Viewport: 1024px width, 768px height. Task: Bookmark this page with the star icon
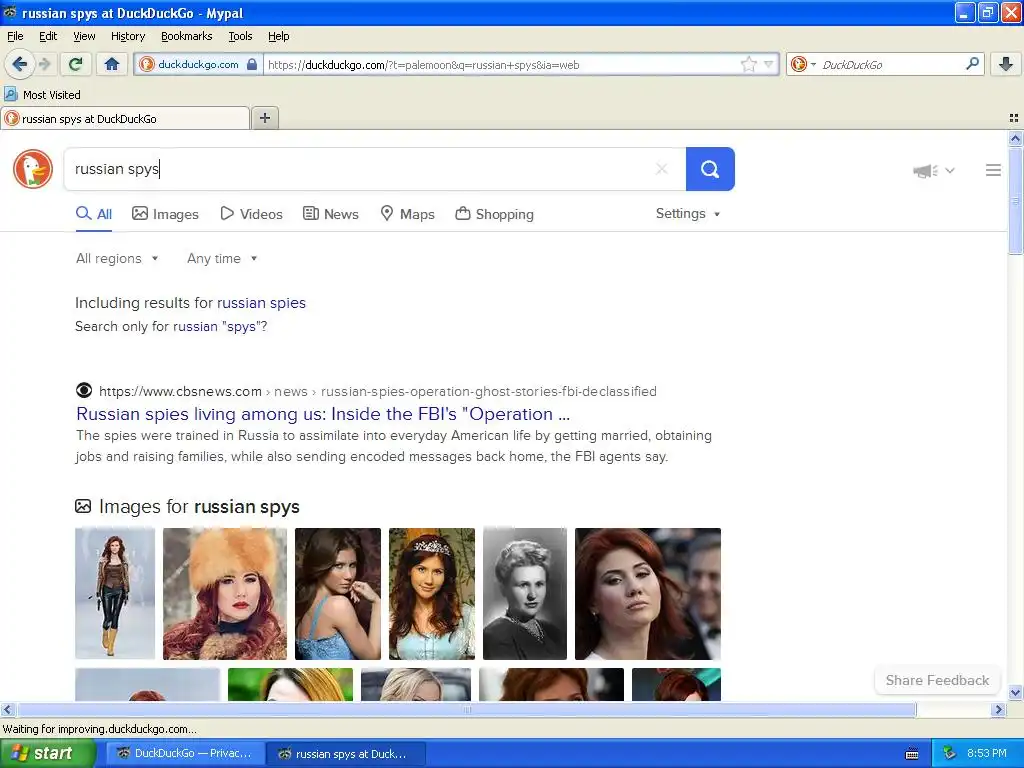click(748, 64)
